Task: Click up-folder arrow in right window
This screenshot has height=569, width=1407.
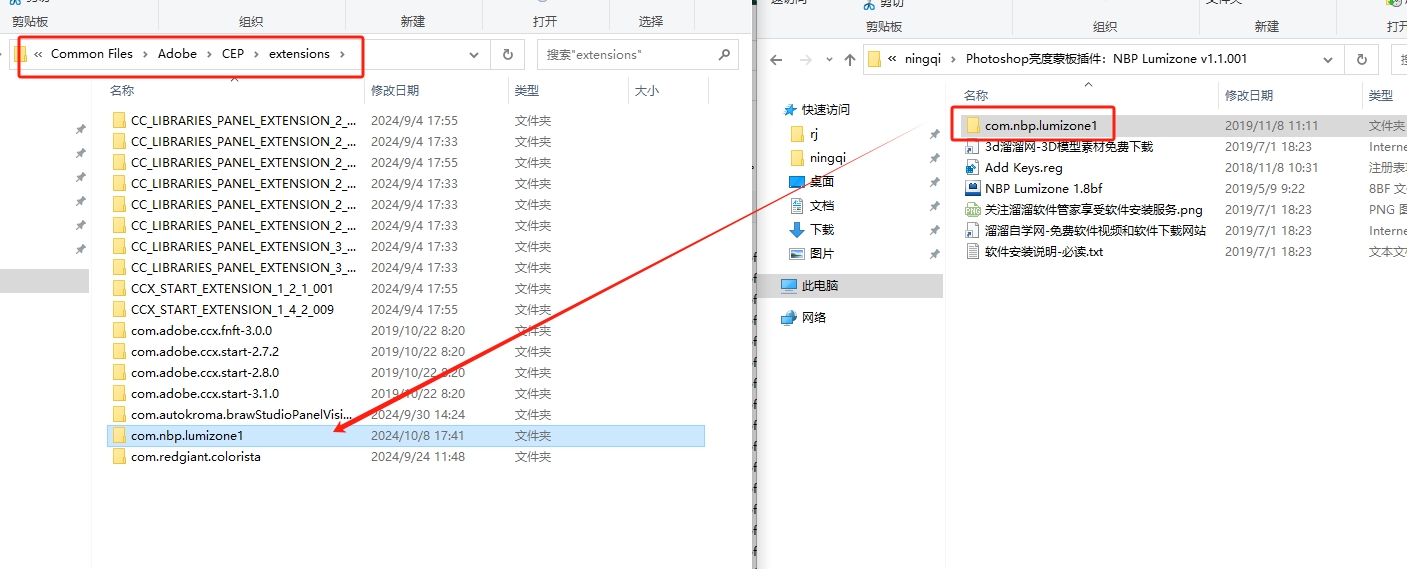Action: tap(850, 59)
